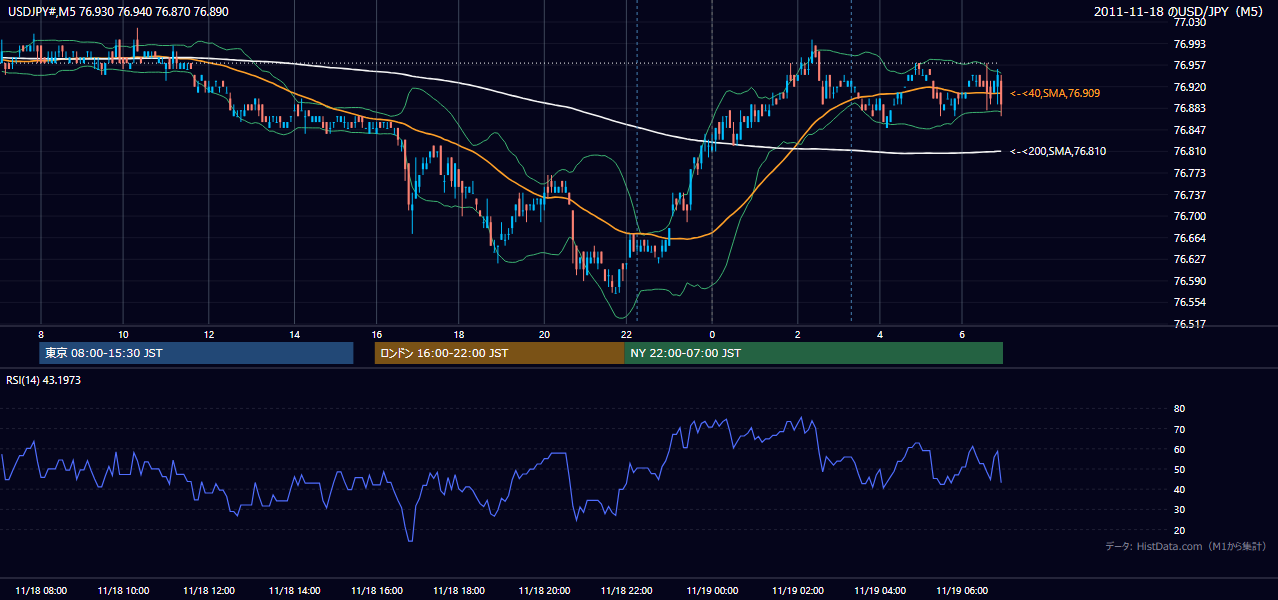Click hour label 16 under price chart

[376, 333]
